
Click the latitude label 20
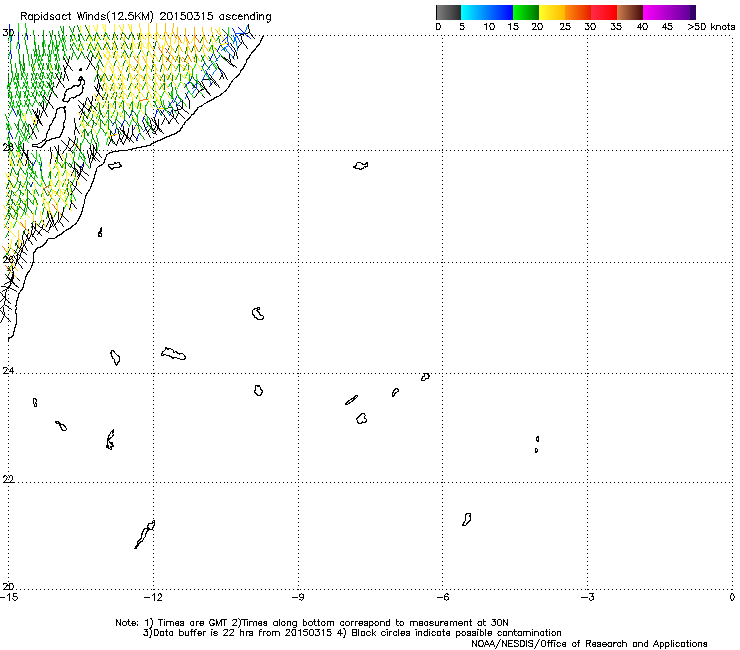pyautogui.click(x=8, y=587)
